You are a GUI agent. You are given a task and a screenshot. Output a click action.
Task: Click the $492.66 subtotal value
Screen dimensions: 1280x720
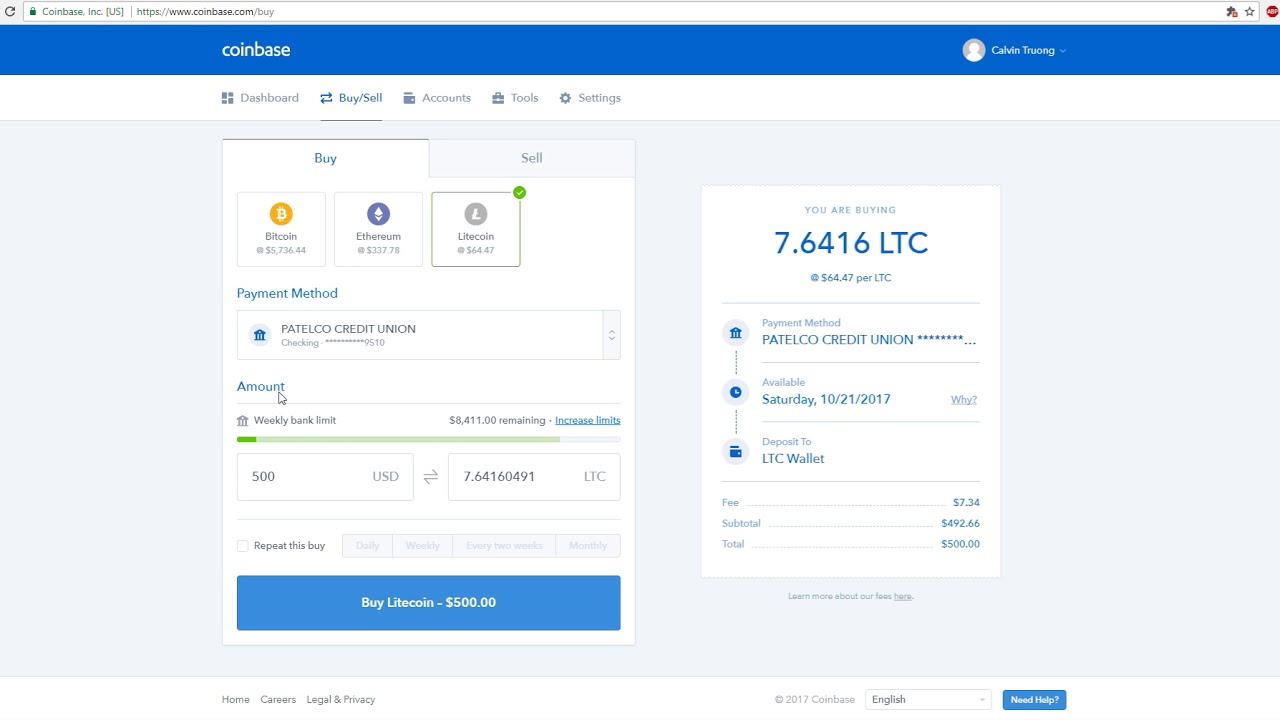[960, 524]
